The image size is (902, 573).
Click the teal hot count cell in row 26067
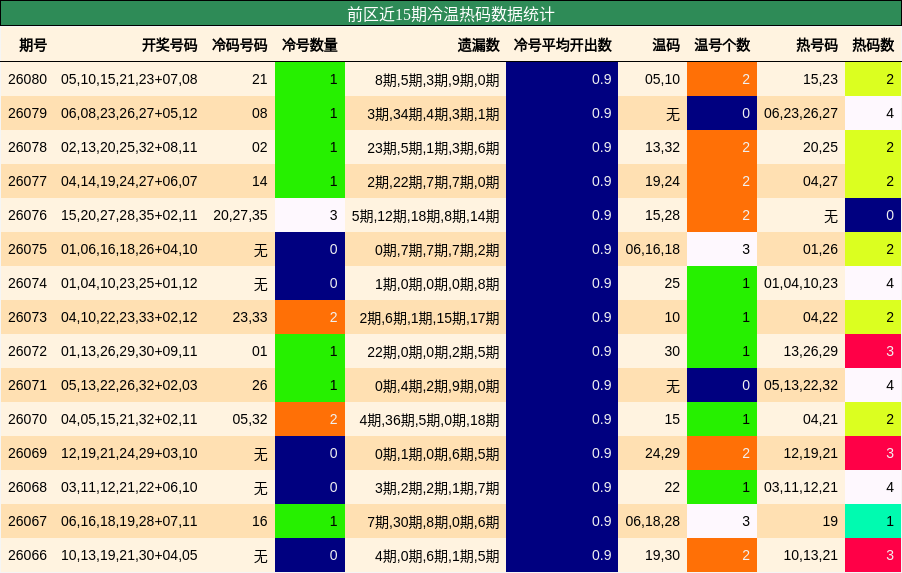click(x=873, y=521)
